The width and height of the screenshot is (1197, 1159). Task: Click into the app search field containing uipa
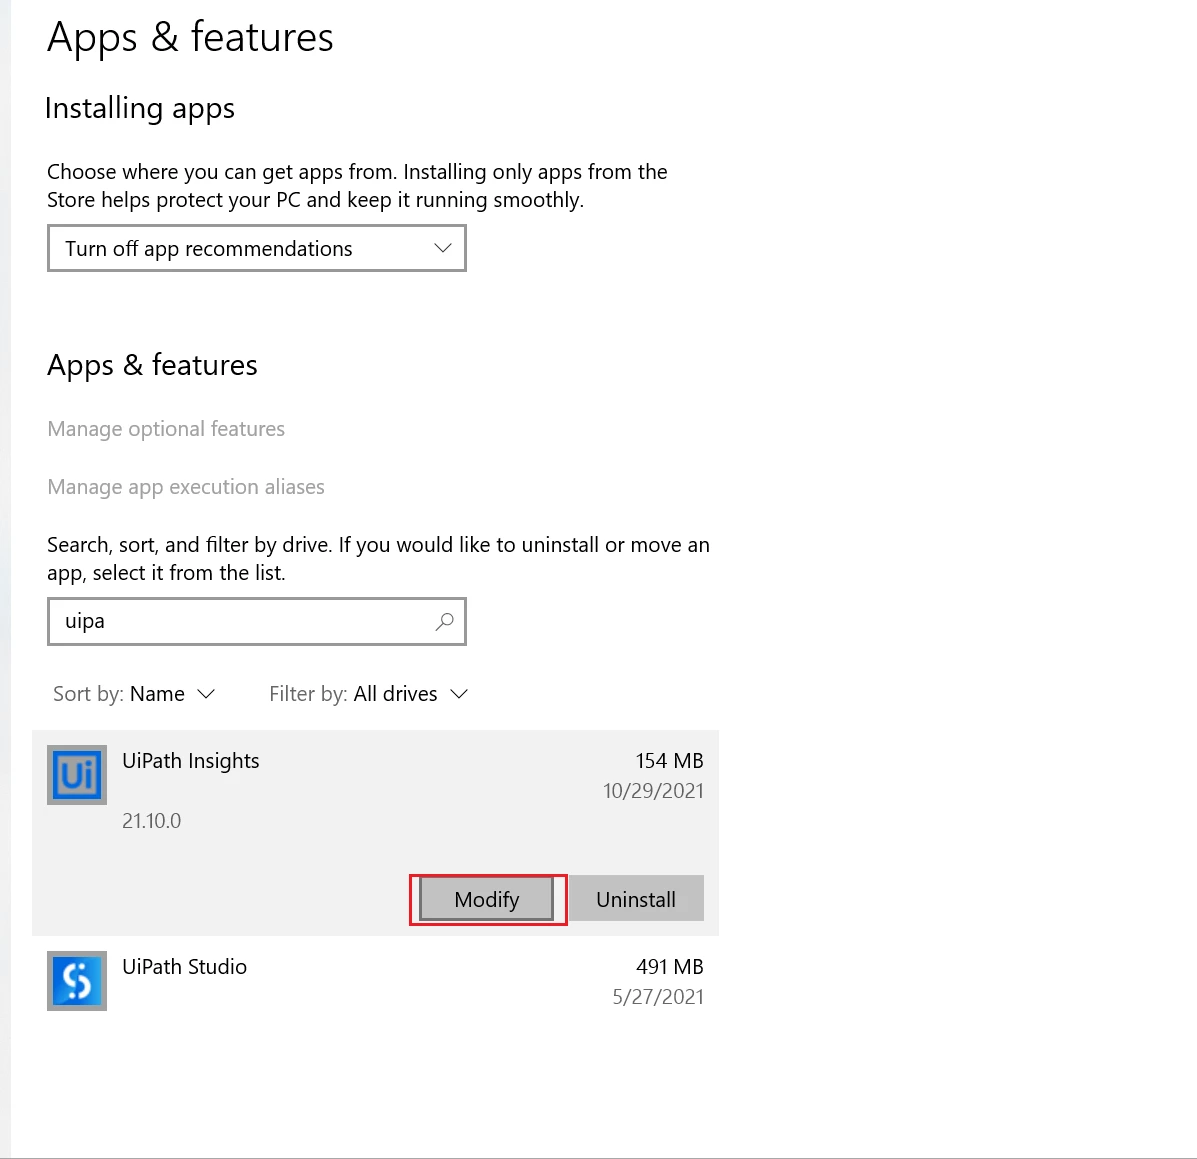[256, 621]
